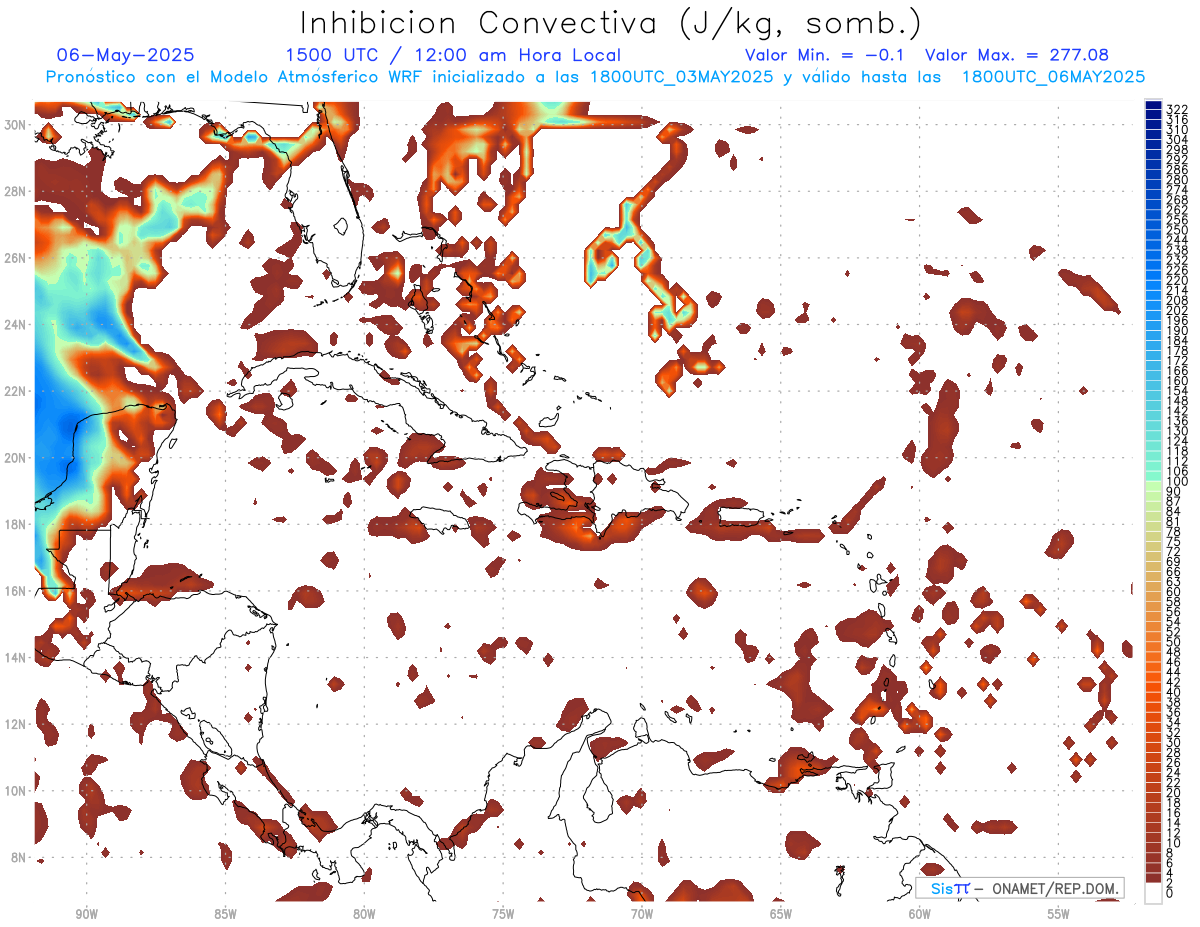Image resolution: width=1200 pixels, height=927 pixels.
Task: Click the '26N' latitude label
Action: point(14,258)
